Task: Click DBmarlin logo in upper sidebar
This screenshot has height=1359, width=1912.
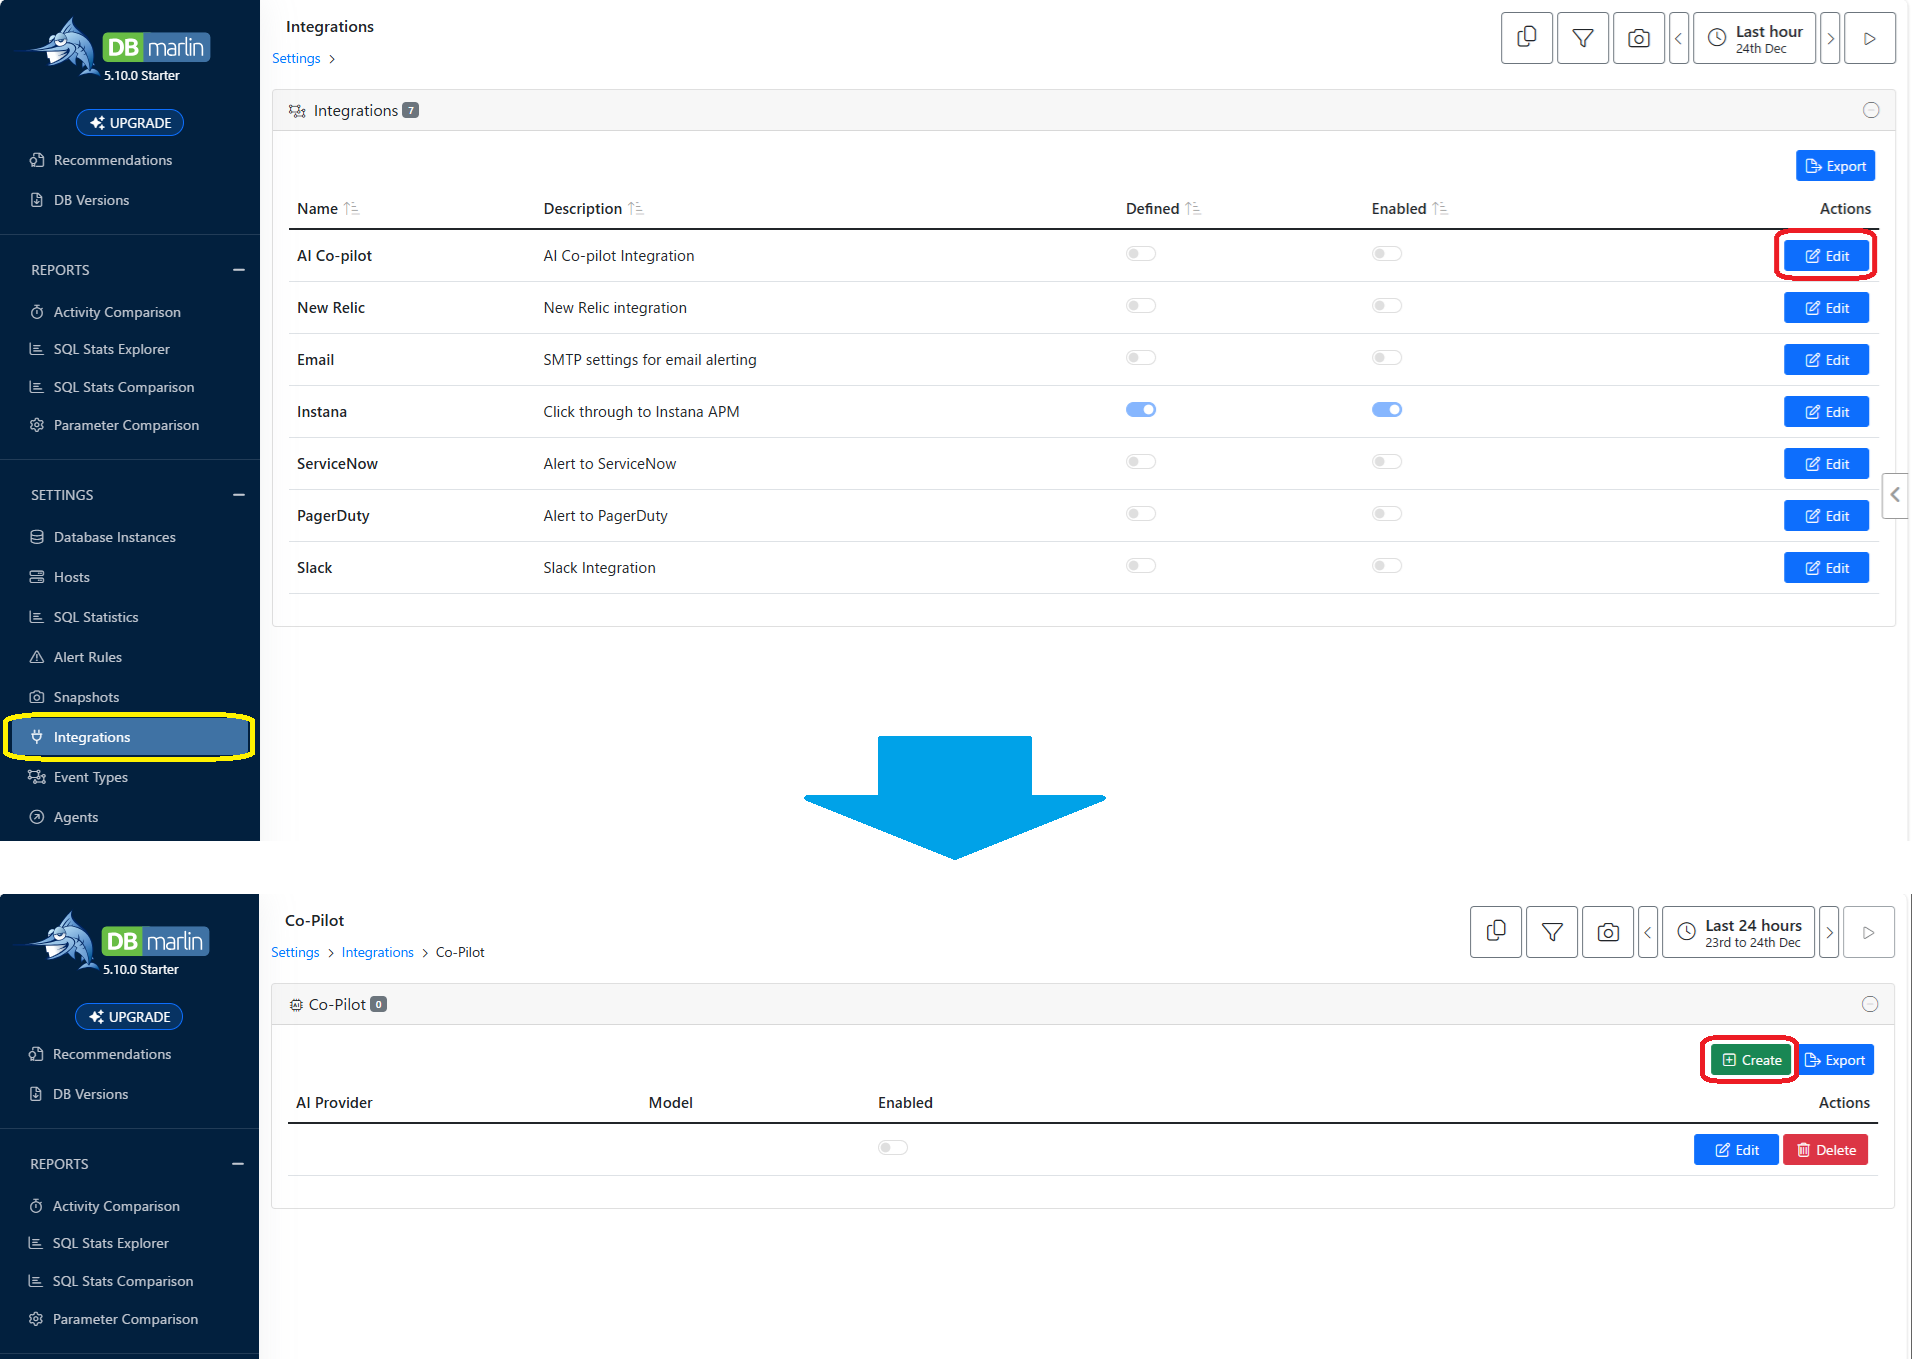Action: [118, 50]
